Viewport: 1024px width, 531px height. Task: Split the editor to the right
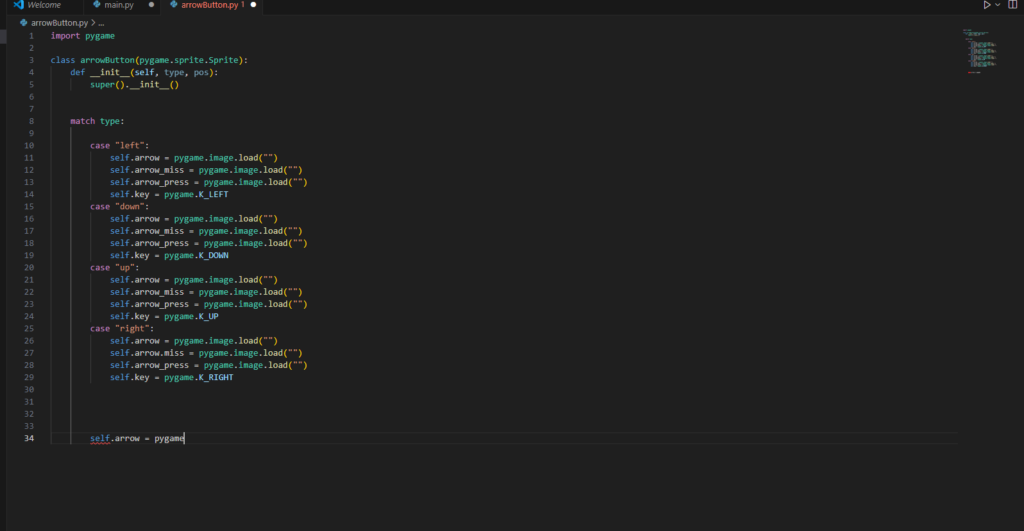pyautogui.click(x=1012, y=5)
